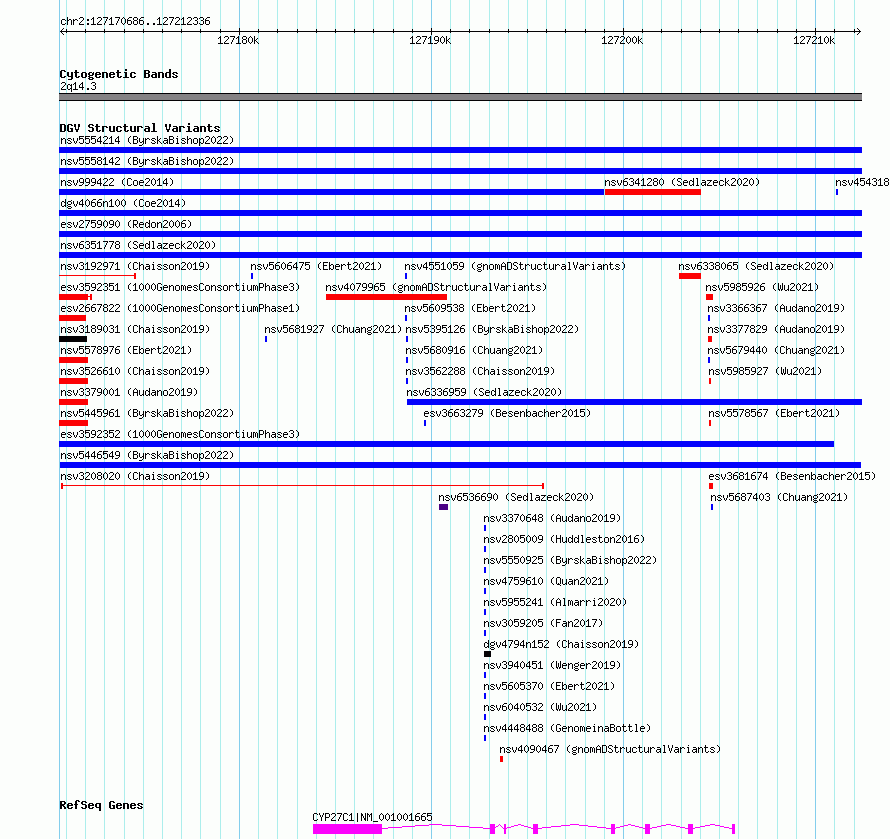Select nsv3940451 (Wenger2019) label
The image size is (890, 839).
click(x=552, y=665)
